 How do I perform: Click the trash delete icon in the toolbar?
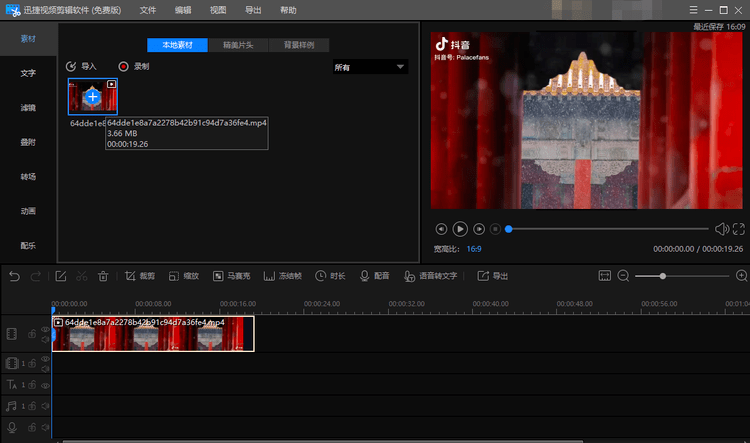pyautogui.click(x=103, y=276)
